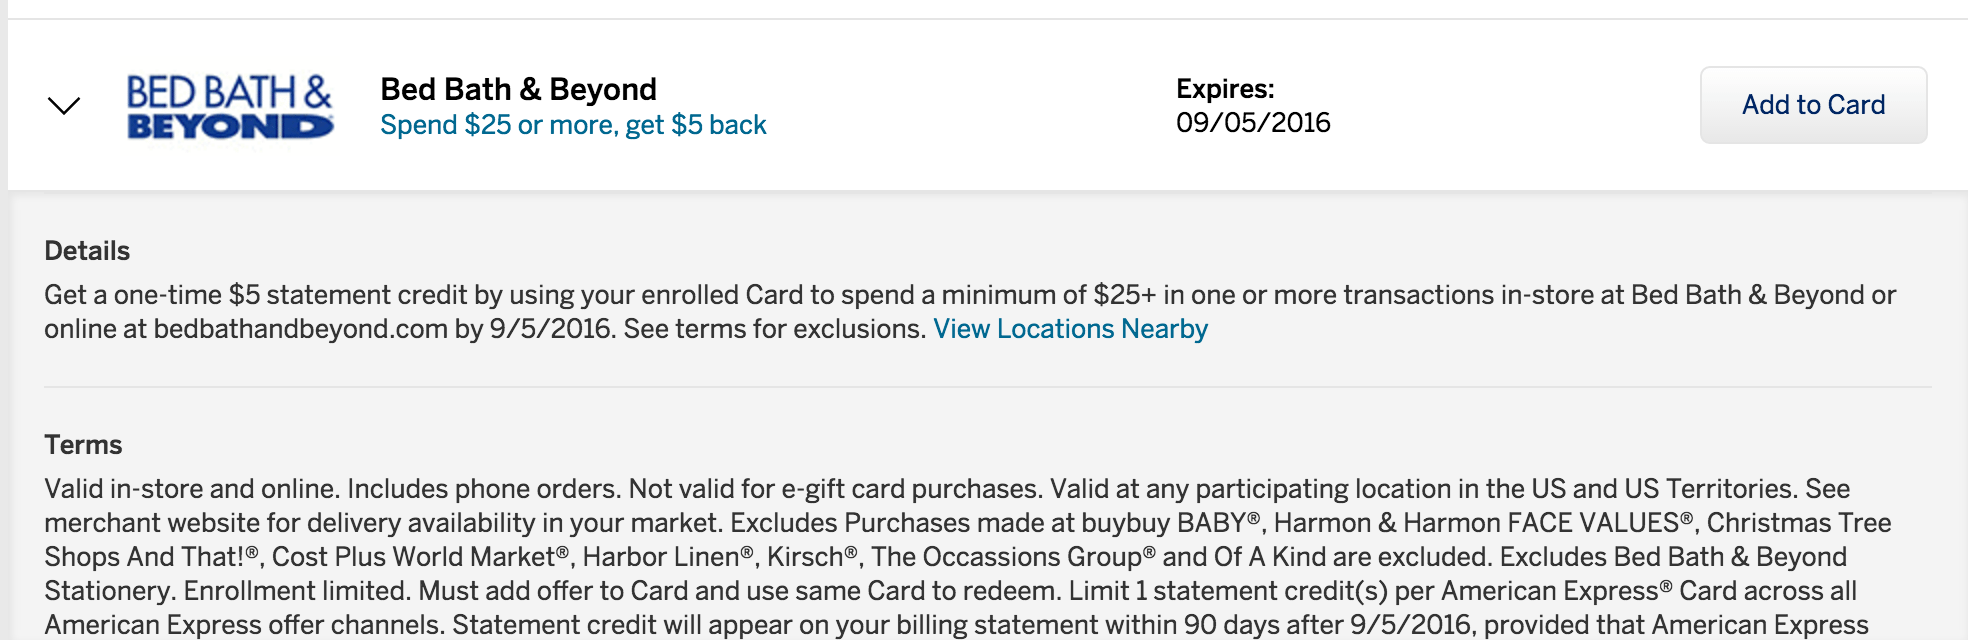Viewport: 1968px width, 640px height.
Task: Click the Cost Plus World Market text
Action: click(420, 557)
